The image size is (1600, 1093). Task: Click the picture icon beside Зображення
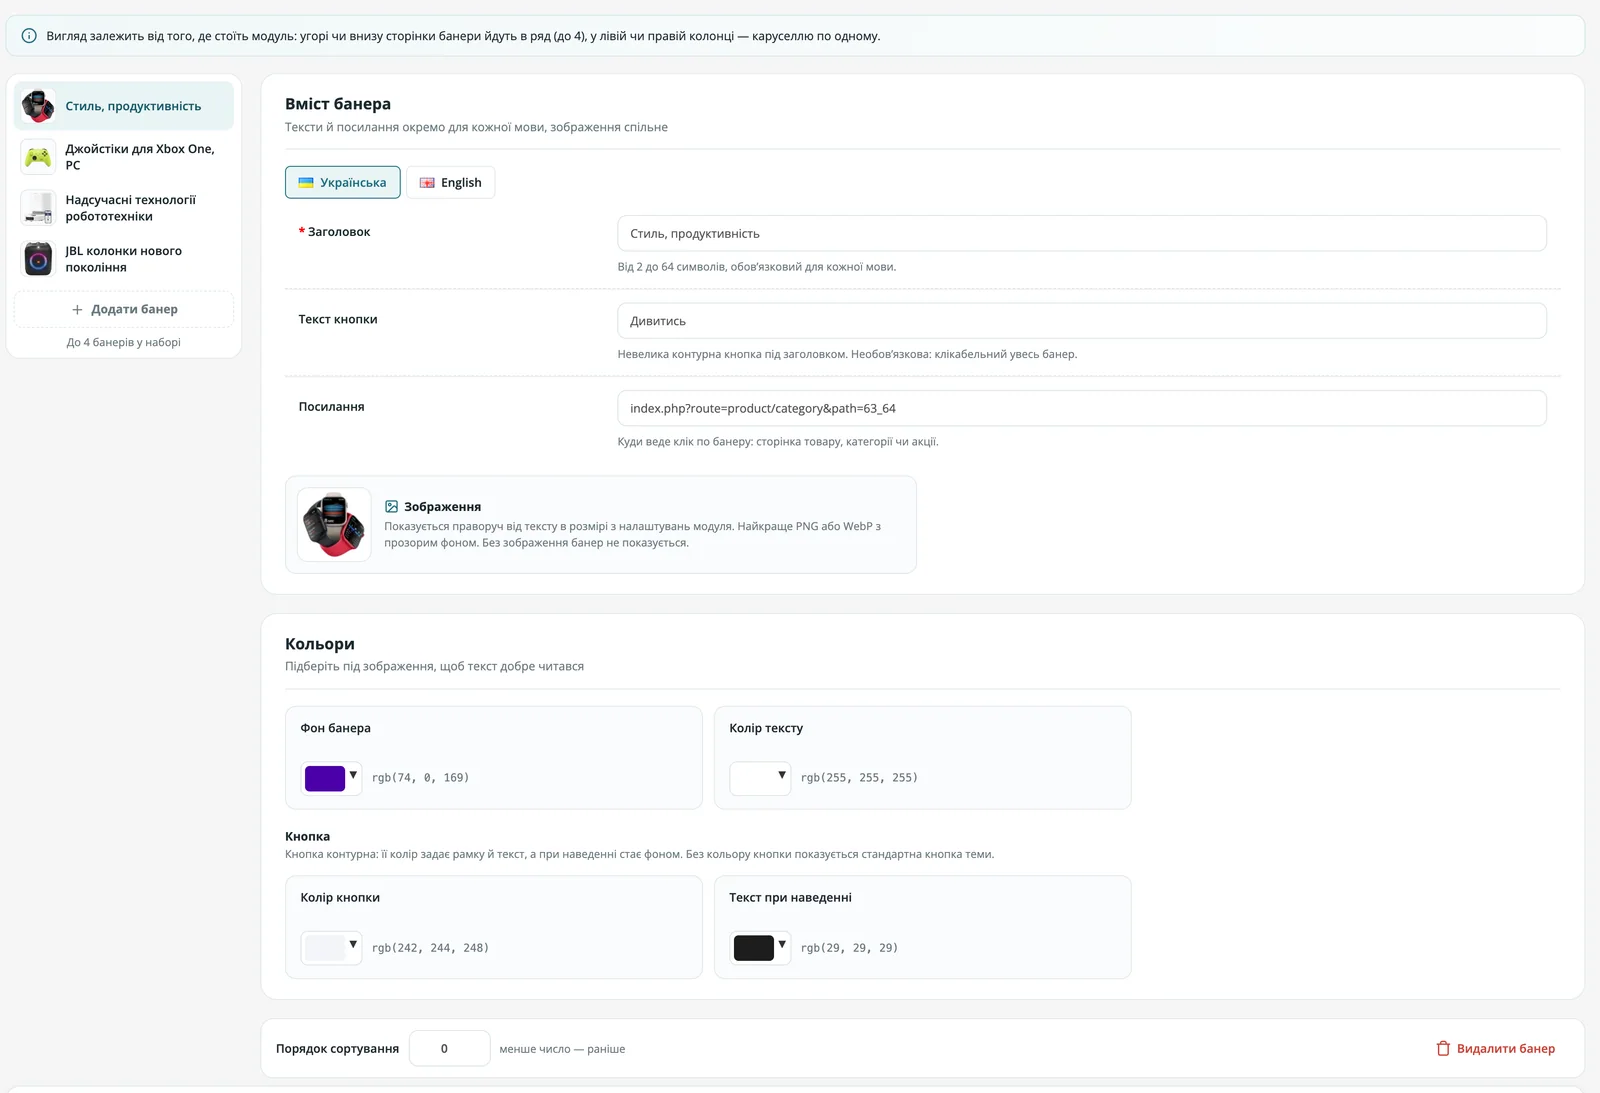pos(392,507)
